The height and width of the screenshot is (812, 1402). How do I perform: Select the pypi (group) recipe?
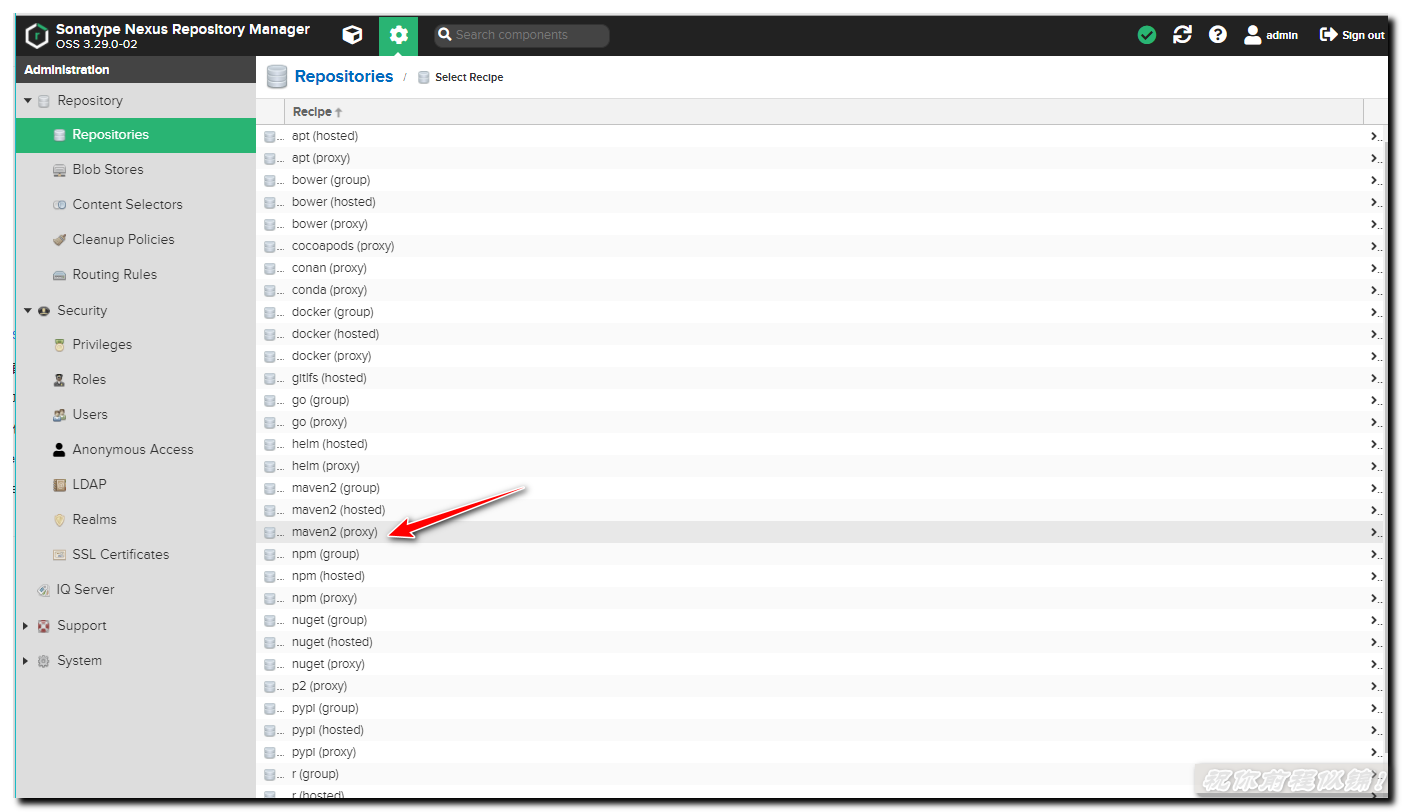822,708
